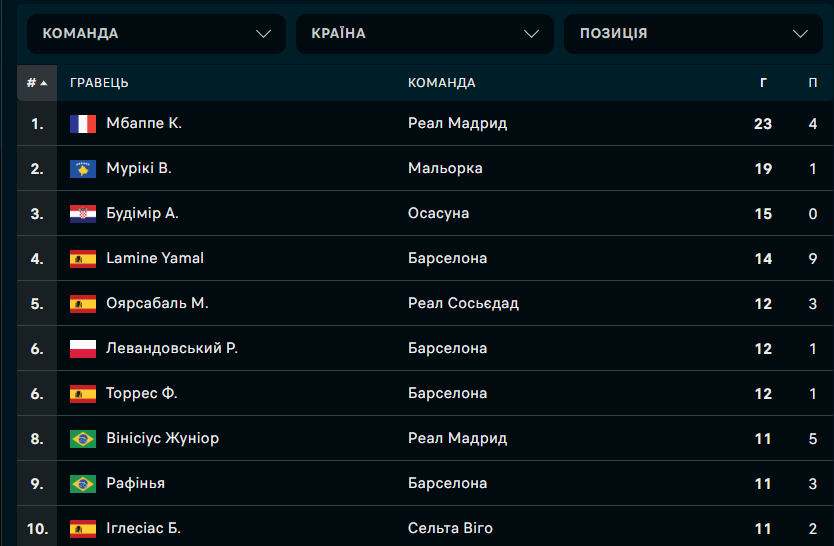Image resolution: width=834 pixels, height=546 pixels.
Task: Open the Реал Сосьєдад team link
Action: tap(463, 303)
